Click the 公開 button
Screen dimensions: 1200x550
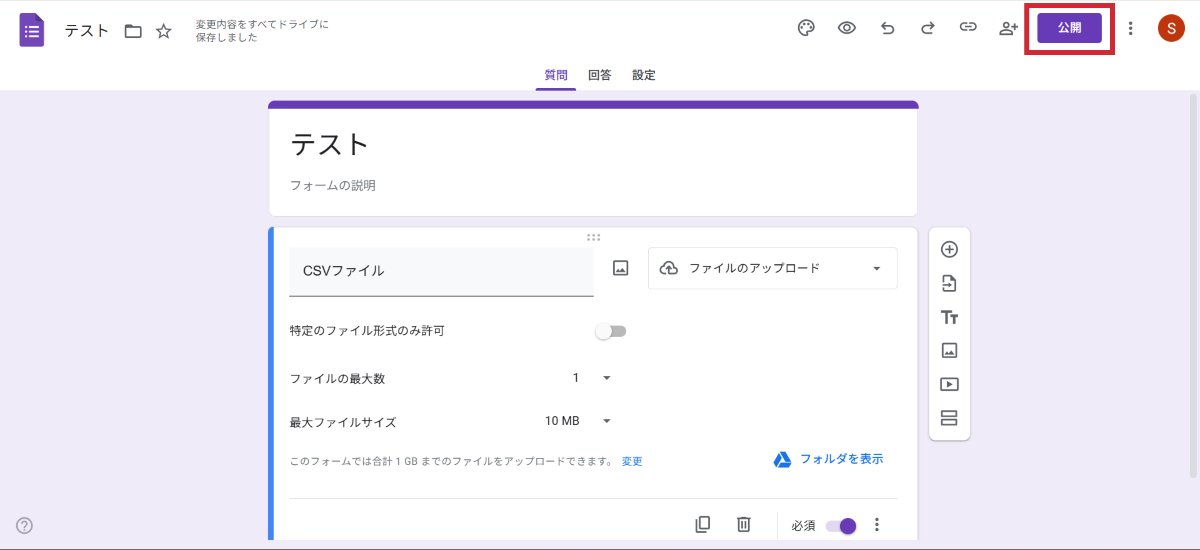[1069, 28]
